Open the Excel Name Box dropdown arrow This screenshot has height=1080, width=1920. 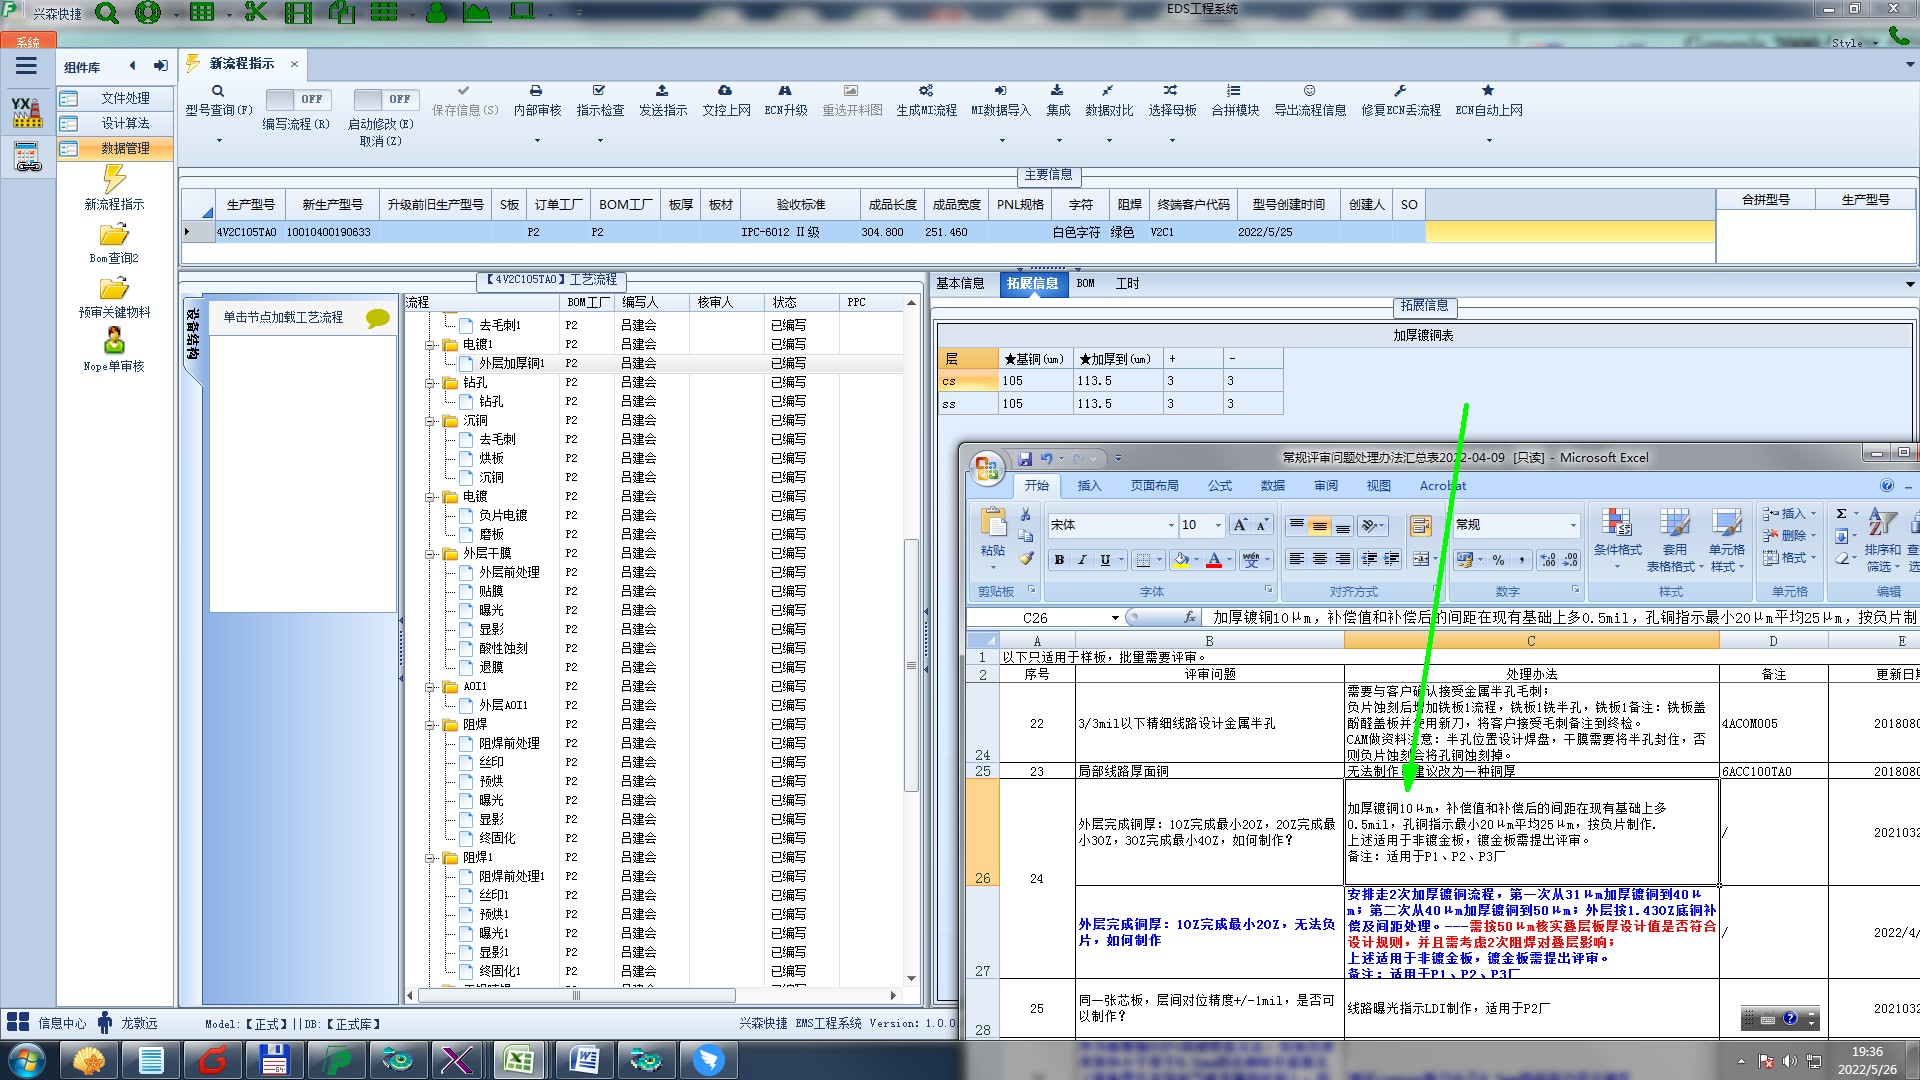pos(1115,618)
